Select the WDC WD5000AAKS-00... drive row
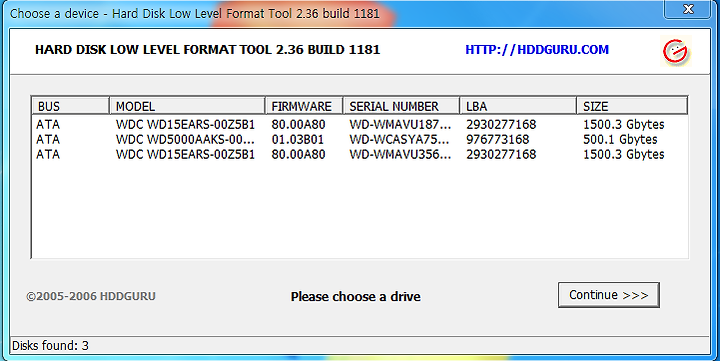The height and width of the screenshot is (361, 720). pos(360,139)
